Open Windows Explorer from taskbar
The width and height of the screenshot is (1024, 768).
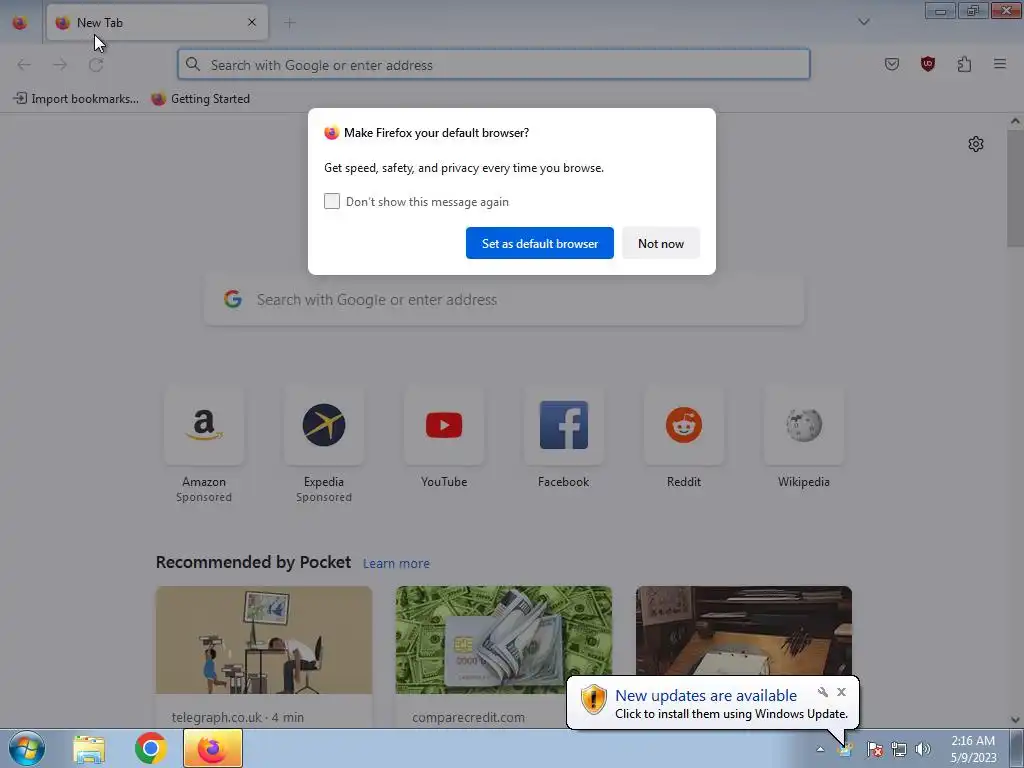point(89,748)
